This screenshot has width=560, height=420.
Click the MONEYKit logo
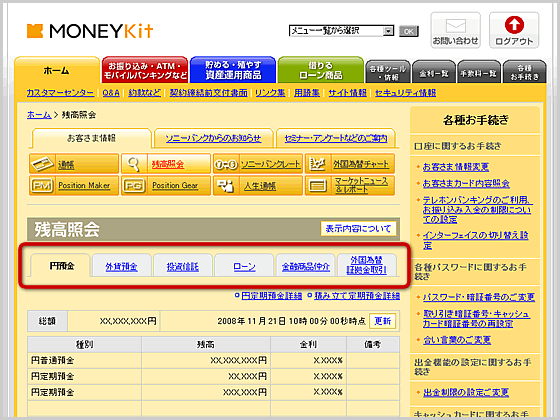point(90,31)
